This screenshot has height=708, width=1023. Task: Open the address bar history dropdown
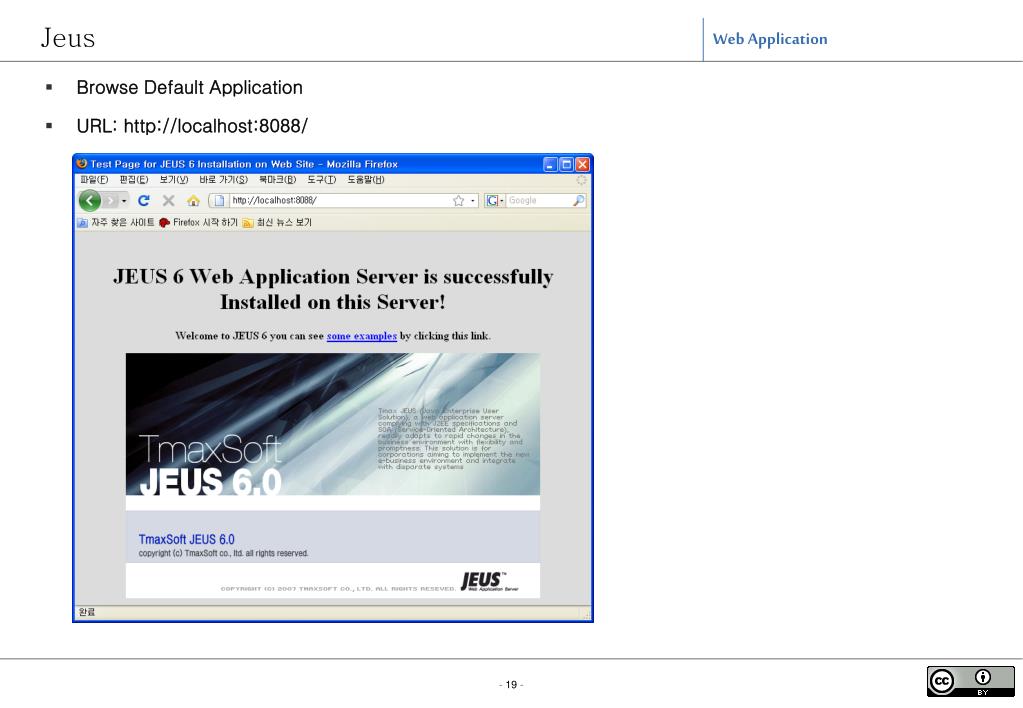point(472,200)
